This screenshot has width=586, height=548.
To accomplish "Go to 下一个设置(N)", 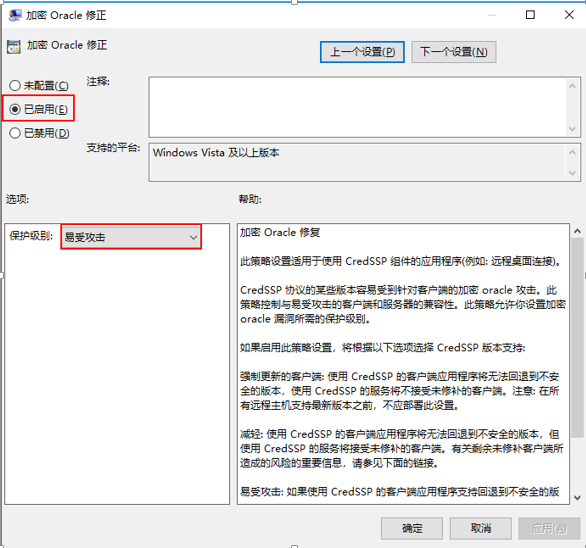I will [454, 52].
